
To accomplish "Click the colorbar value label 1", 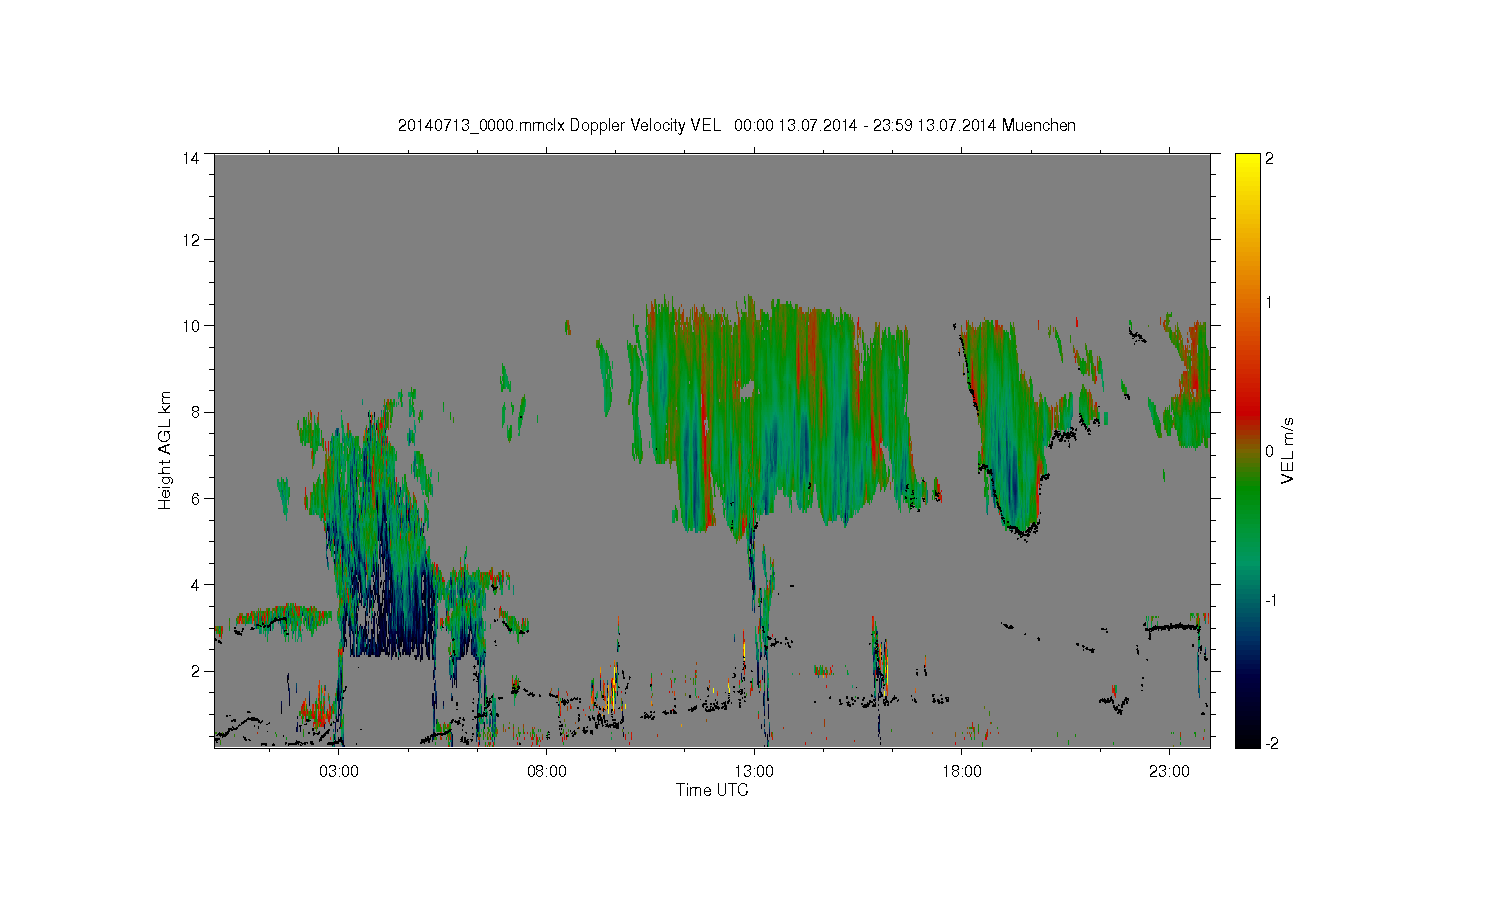I will coord(1270,302).
